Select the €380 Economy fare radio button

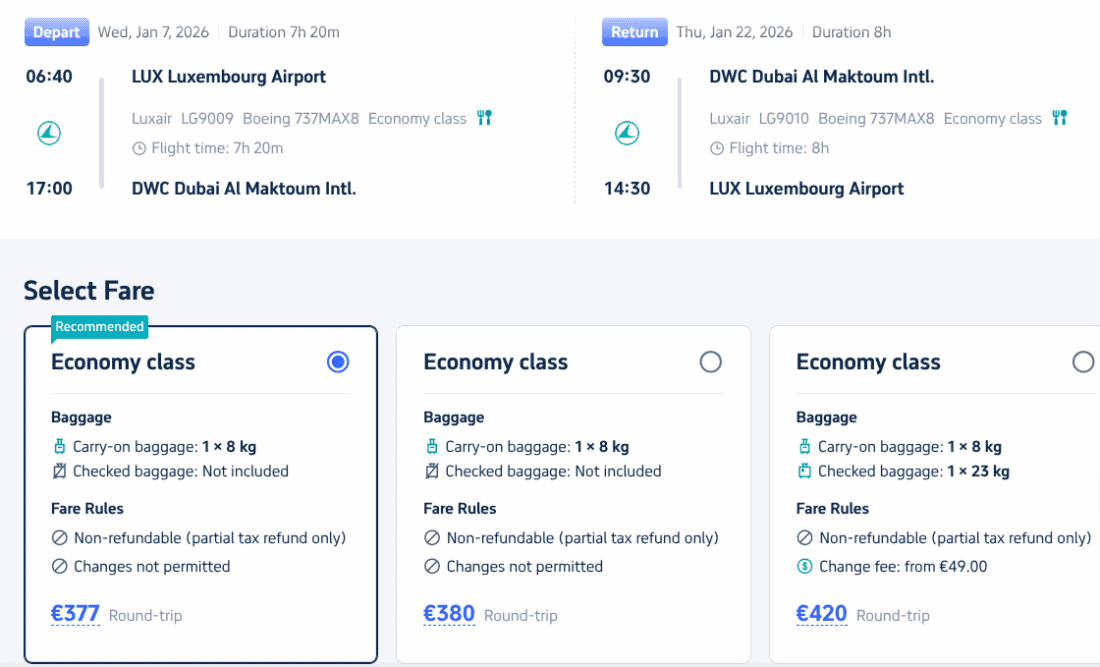click(710, 362)
